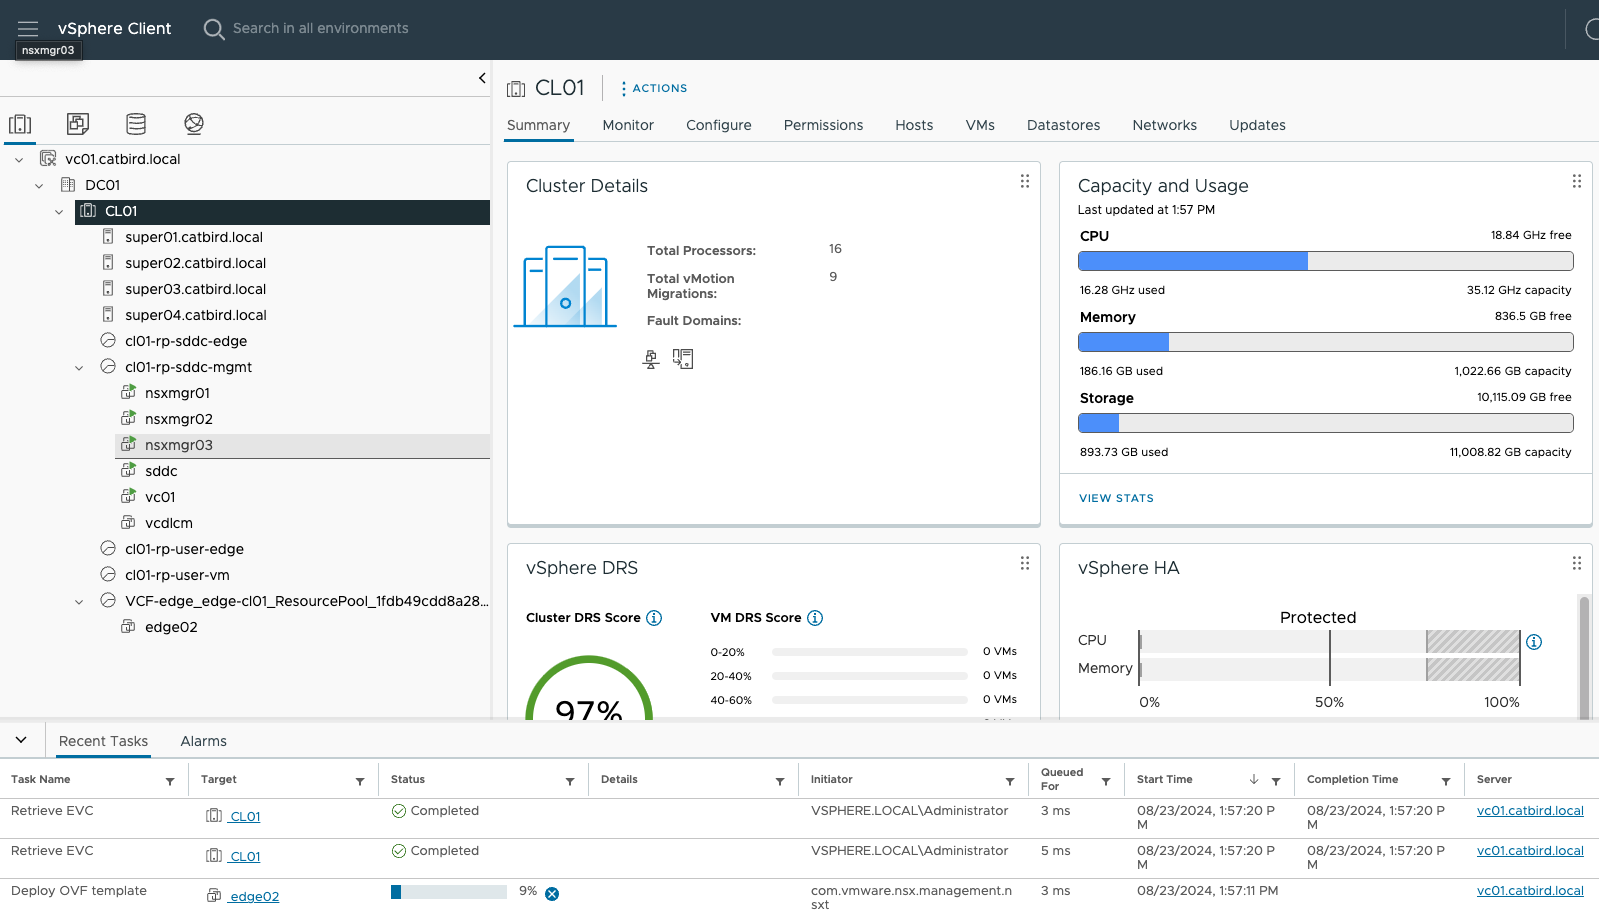The height and width of the screenshot is (913, 1599).
Task: Click the network services icon in Cluster Details
Action: tap(651, 359)
